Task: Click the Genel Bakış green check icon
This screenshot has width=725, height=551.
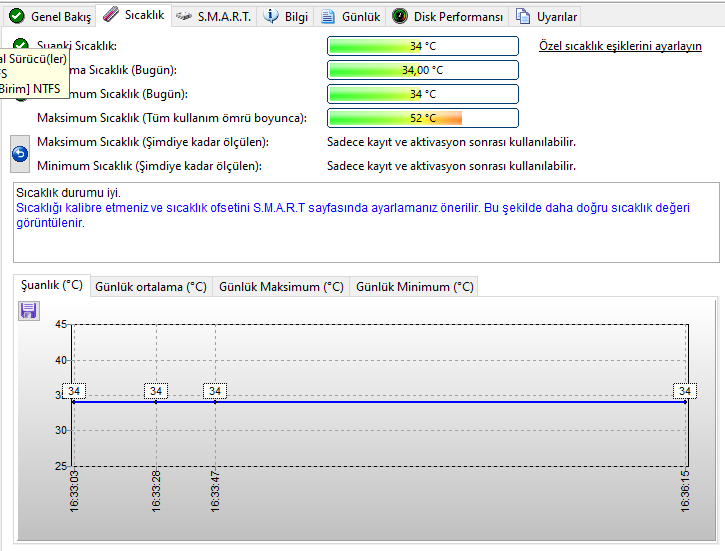Action: point(17,16)
